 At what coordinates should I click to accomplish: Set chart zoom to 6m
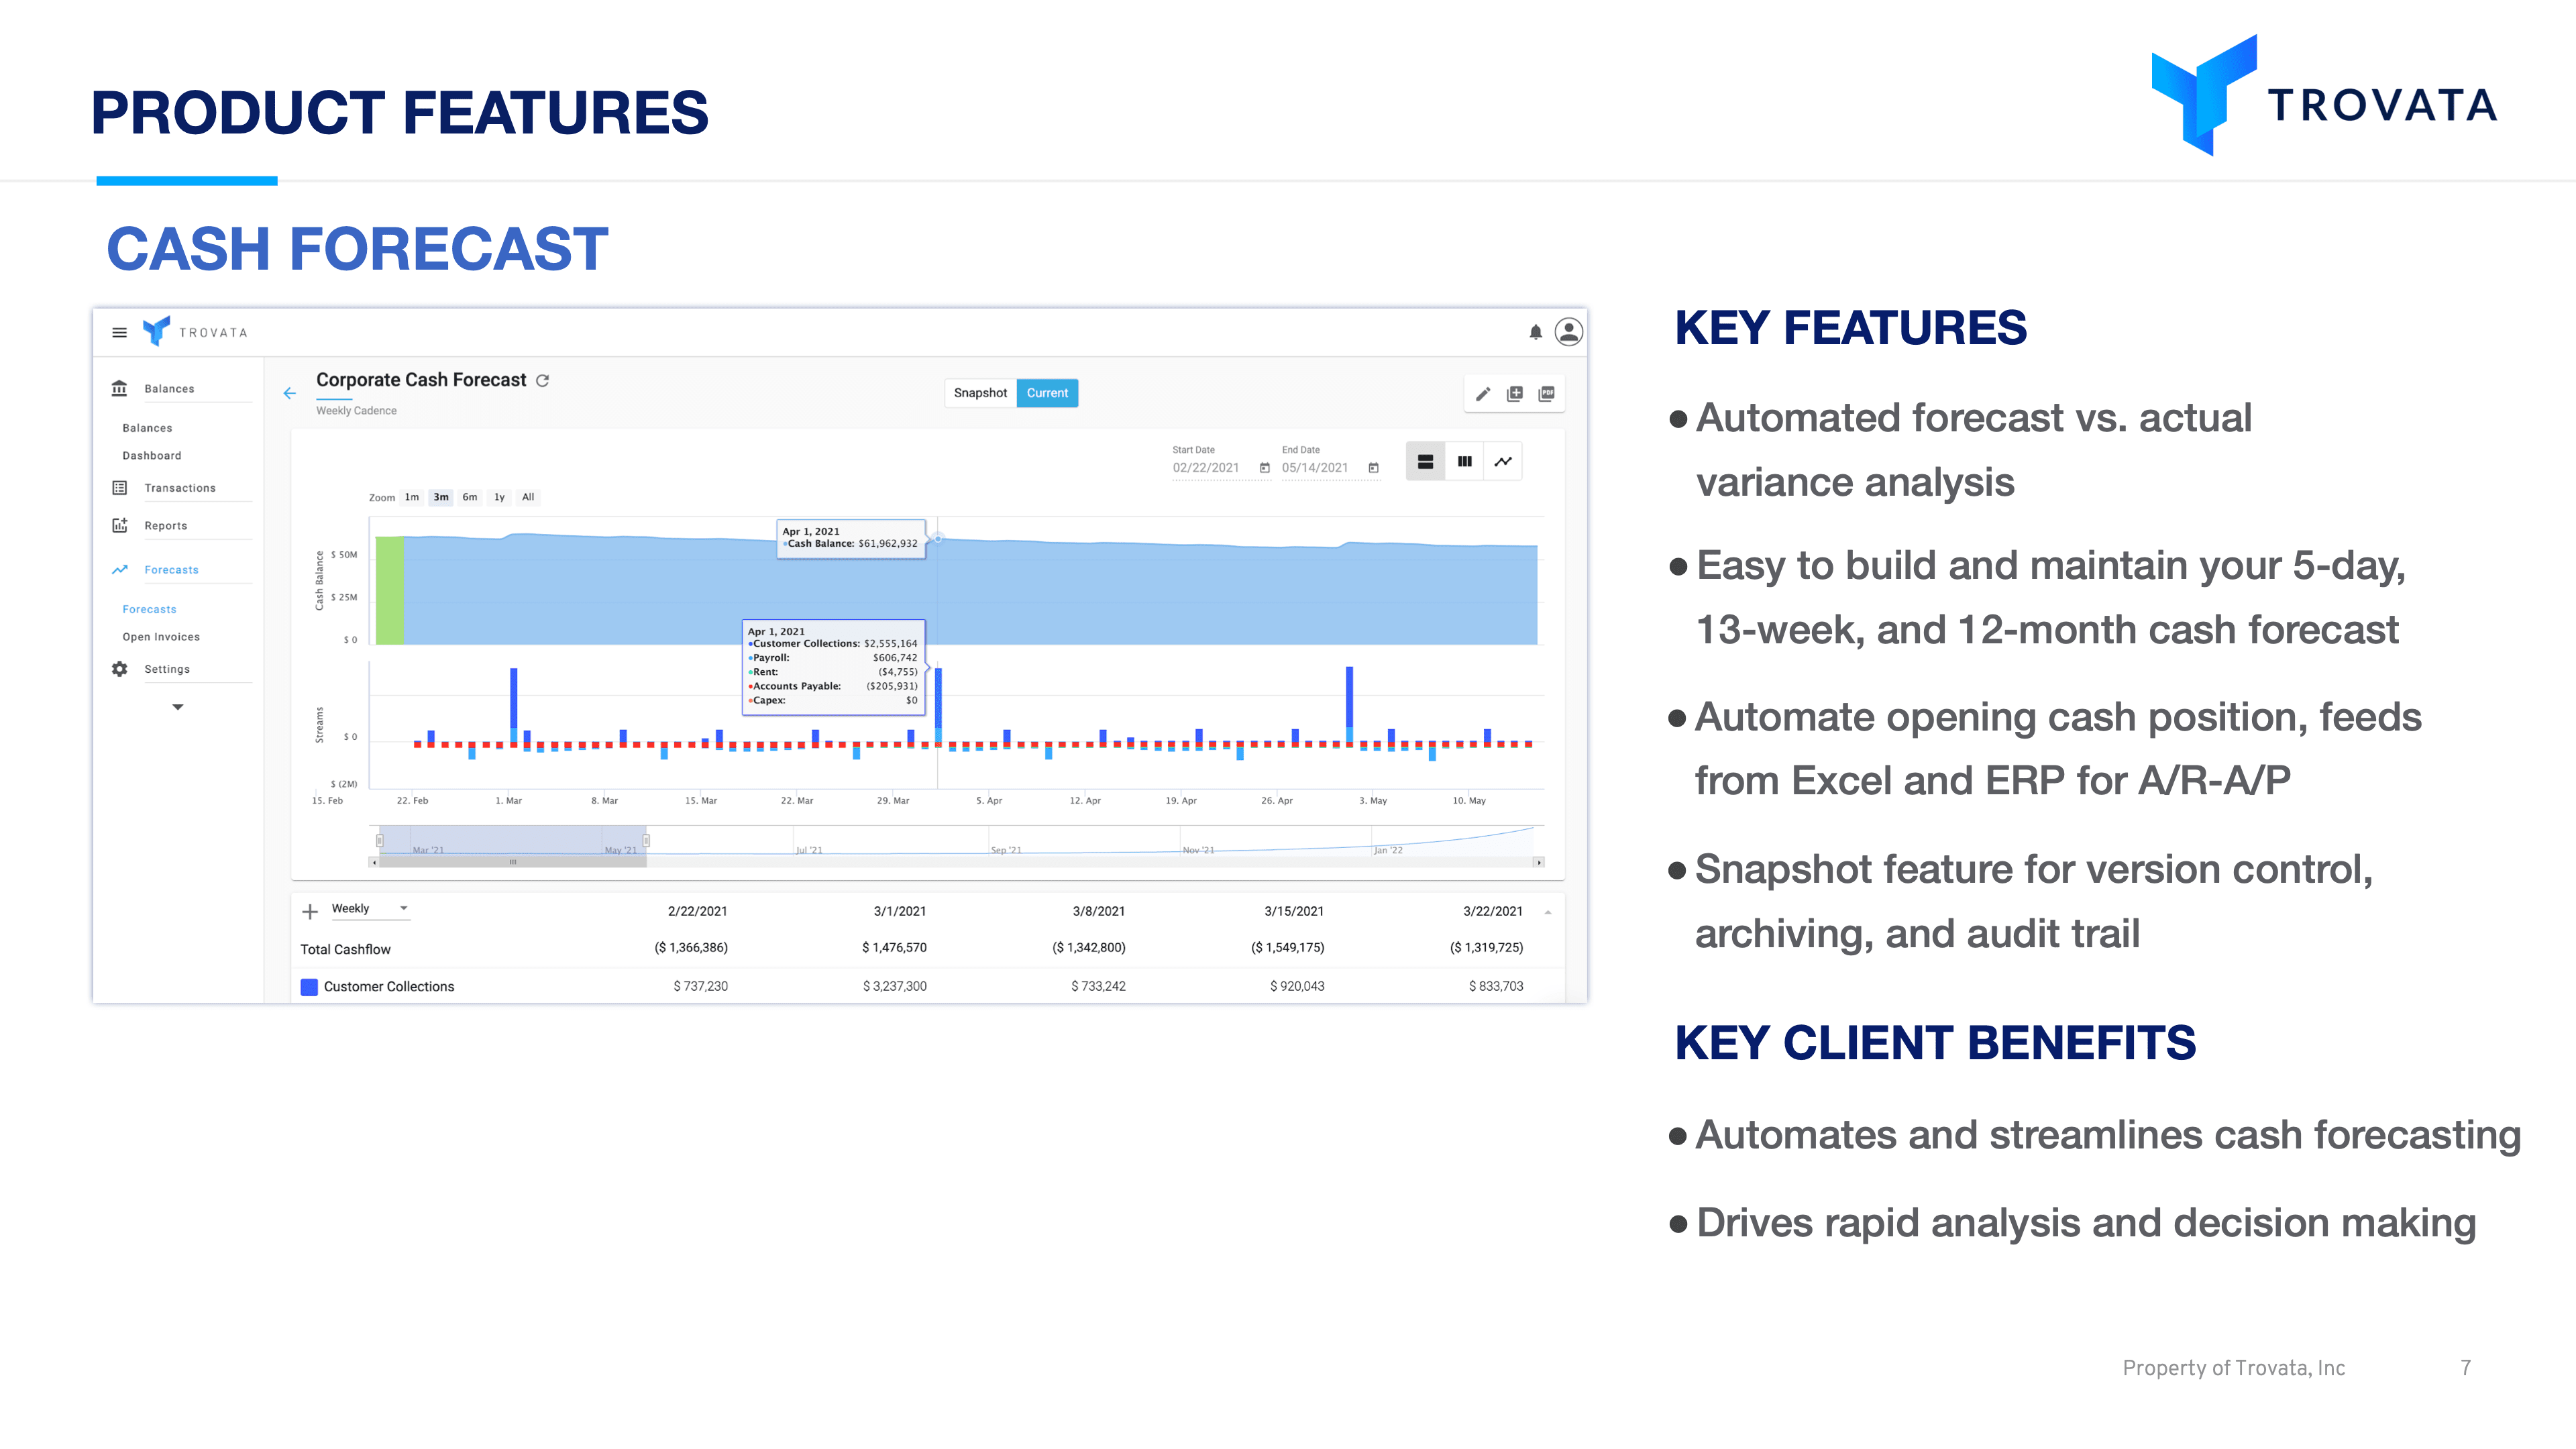469,497
